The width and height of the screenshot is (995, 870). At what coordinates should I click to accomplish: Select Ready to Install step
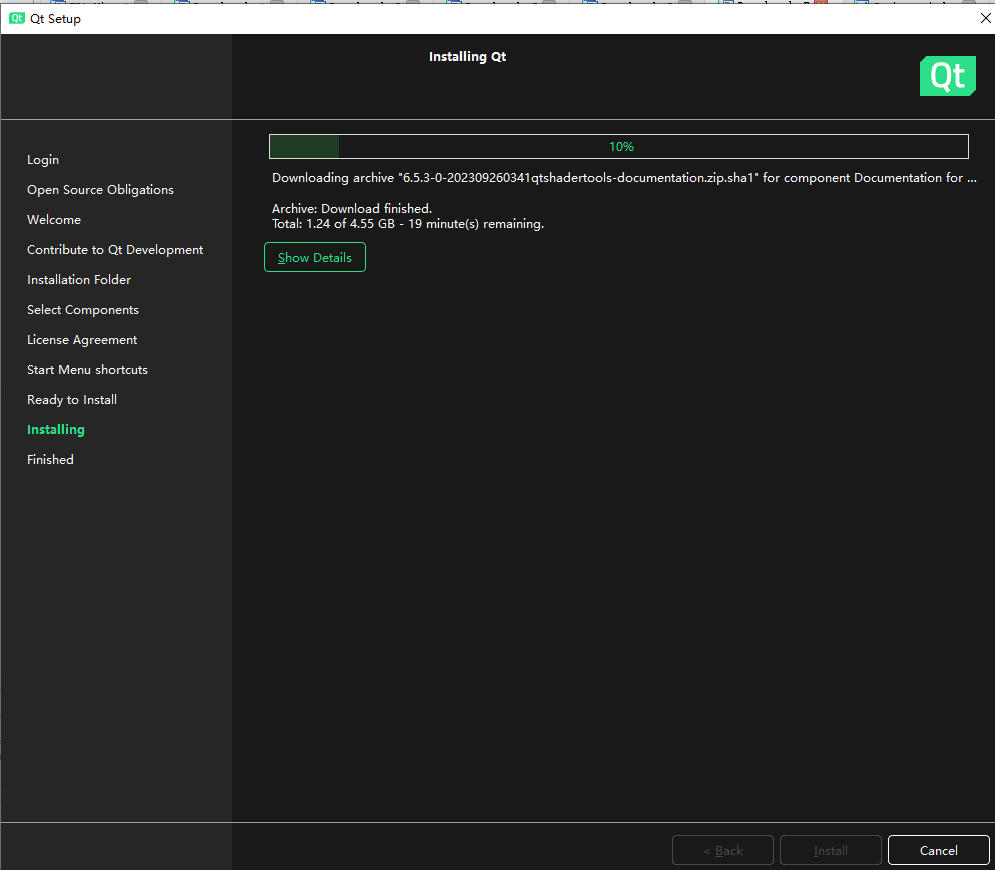coord(72,400)
